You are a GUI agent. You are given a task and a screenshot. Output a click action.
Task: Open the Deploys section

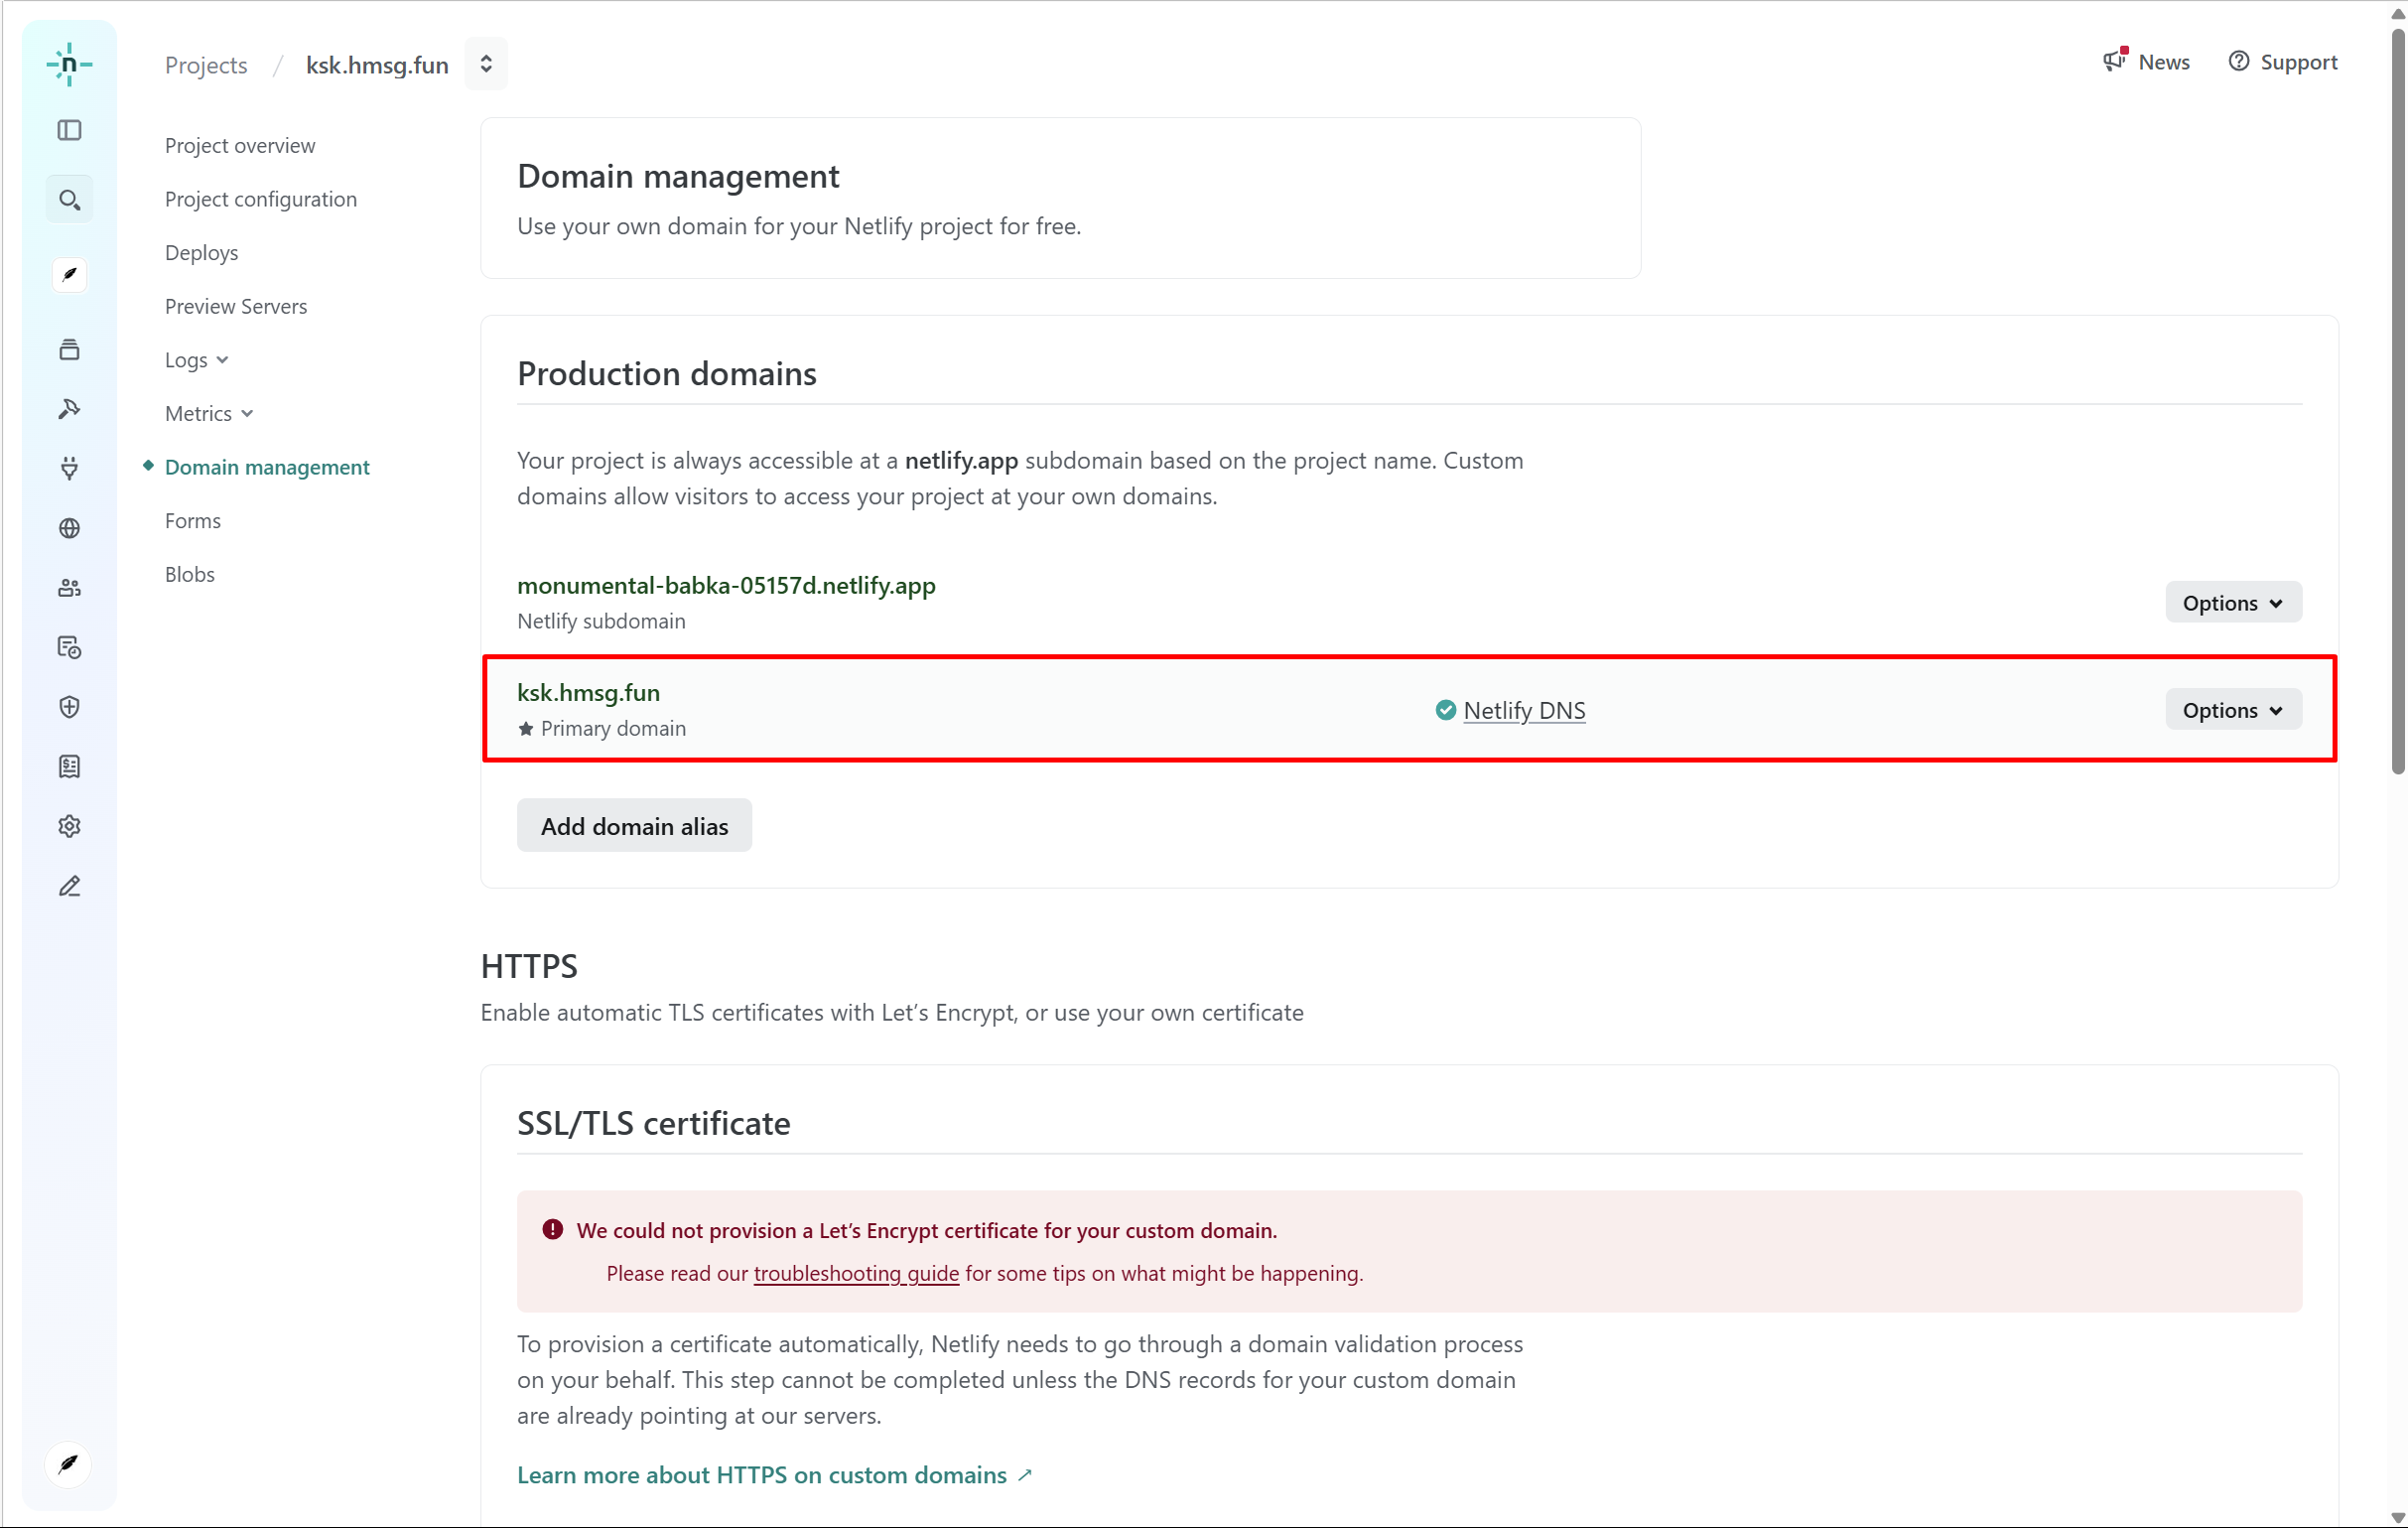coord(201,253)
